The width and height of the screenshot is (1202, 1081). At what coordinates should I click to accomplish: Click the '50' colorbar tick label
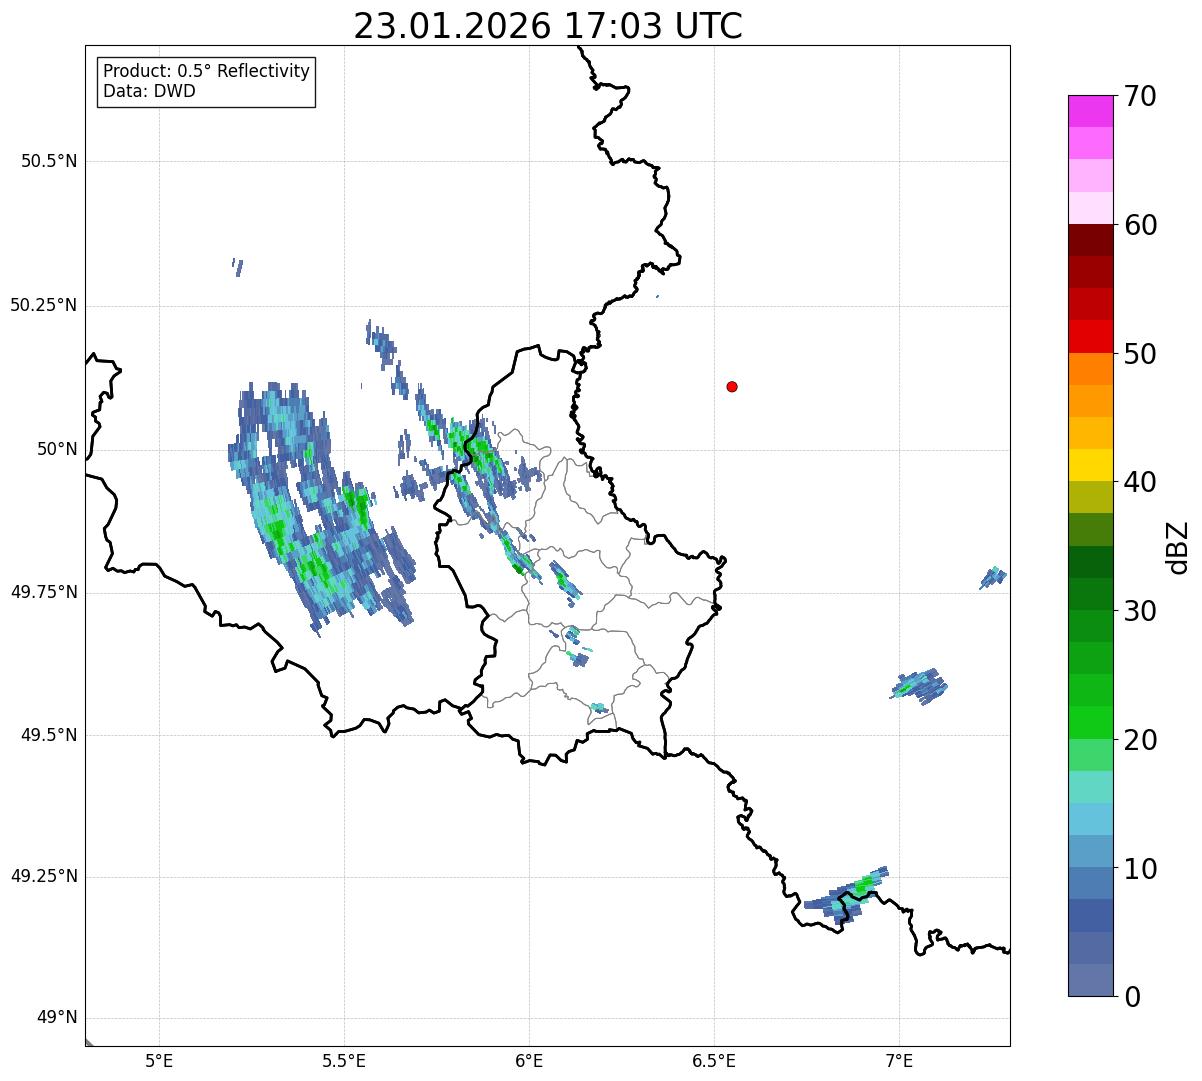[1139, 354]
